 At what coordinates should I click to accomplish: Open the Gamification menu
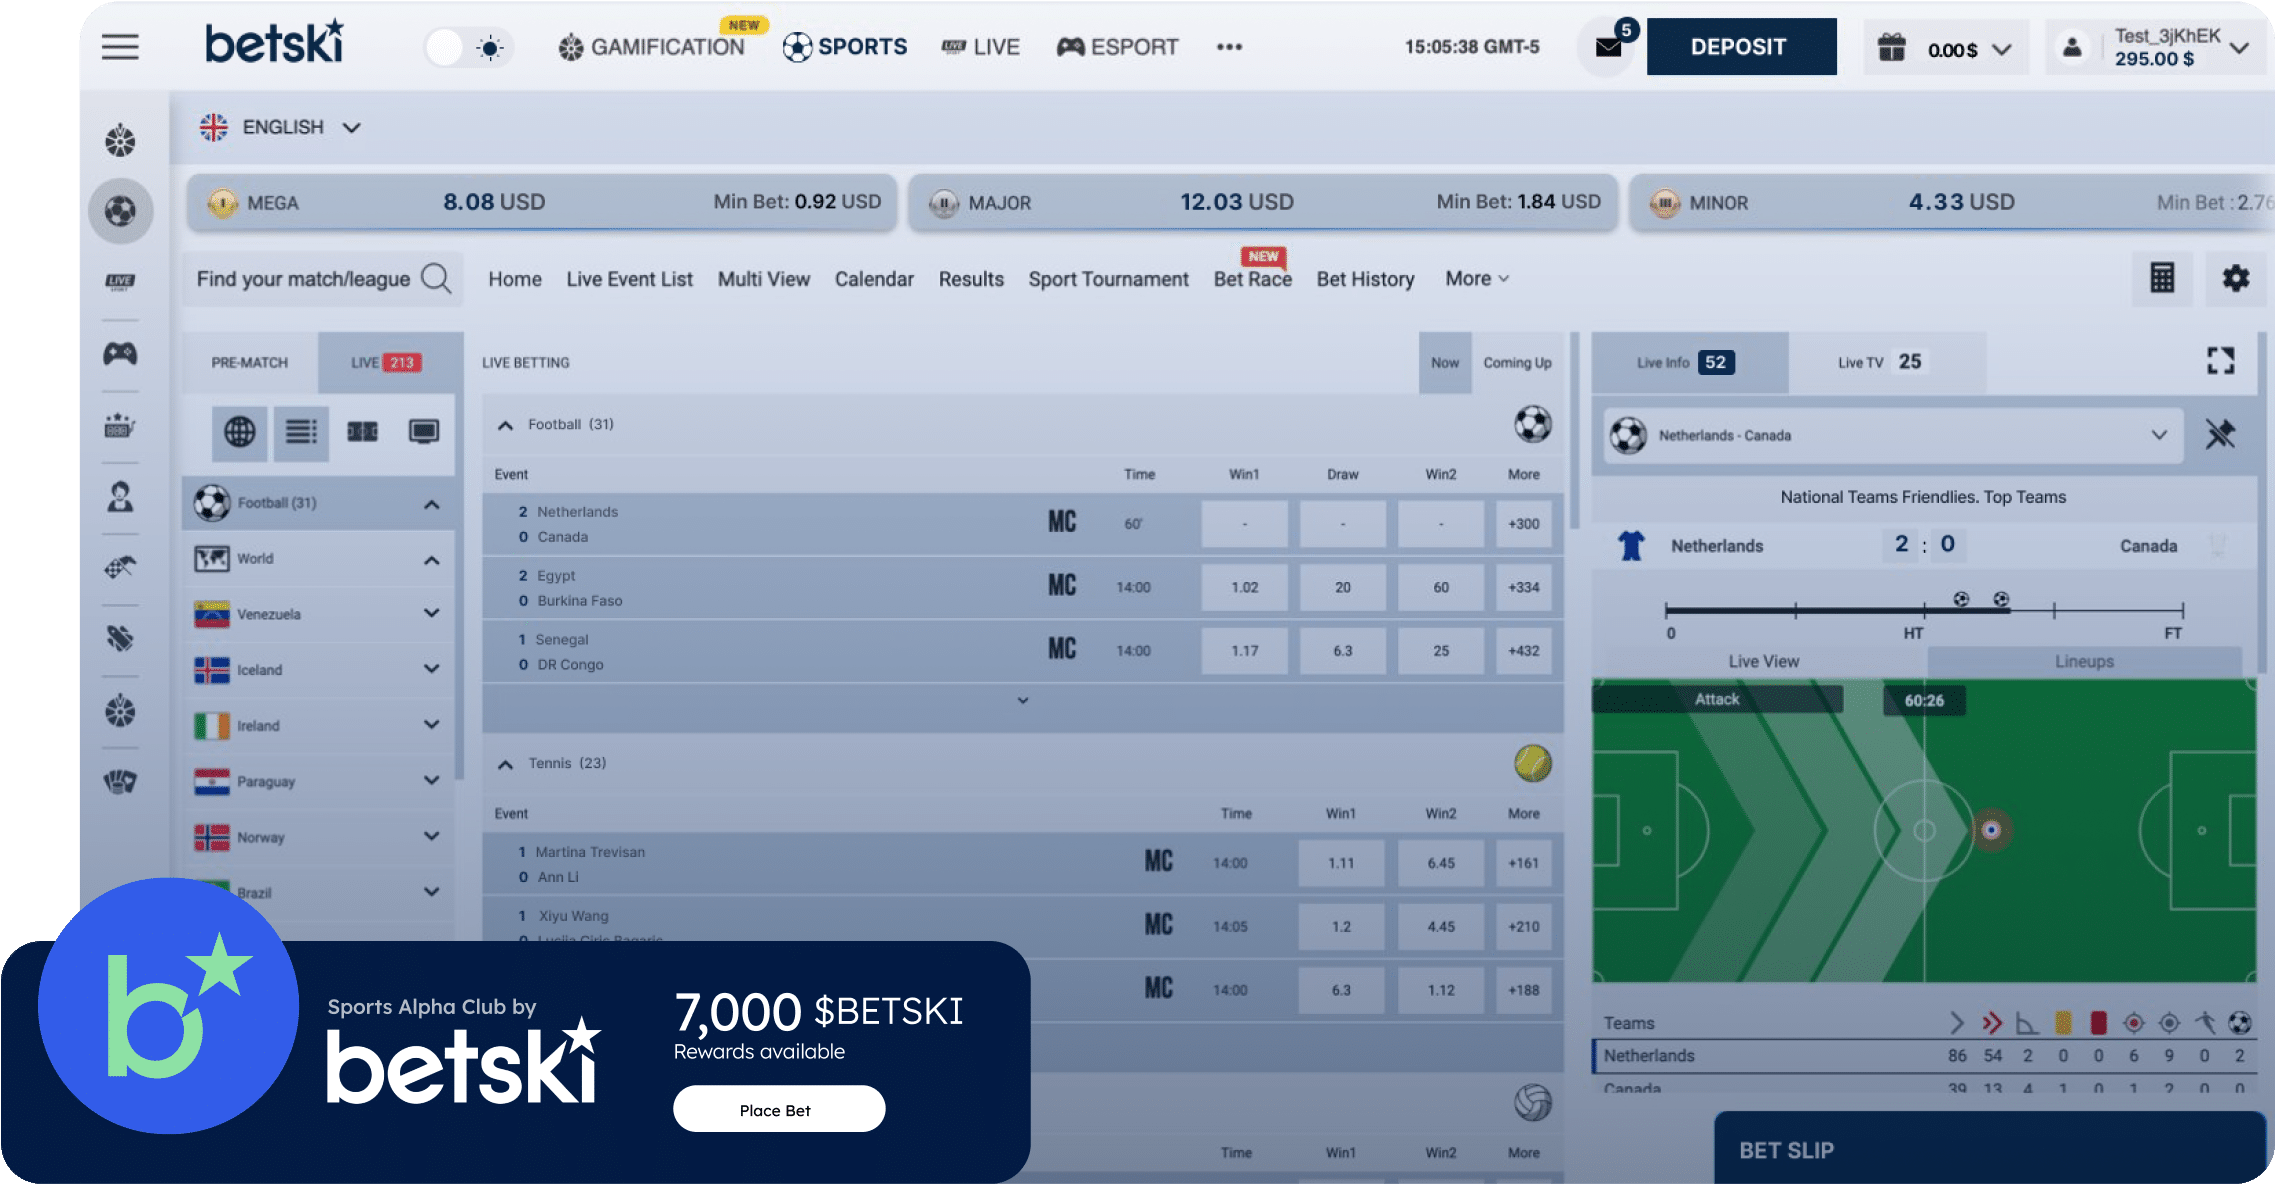[652, 47]
